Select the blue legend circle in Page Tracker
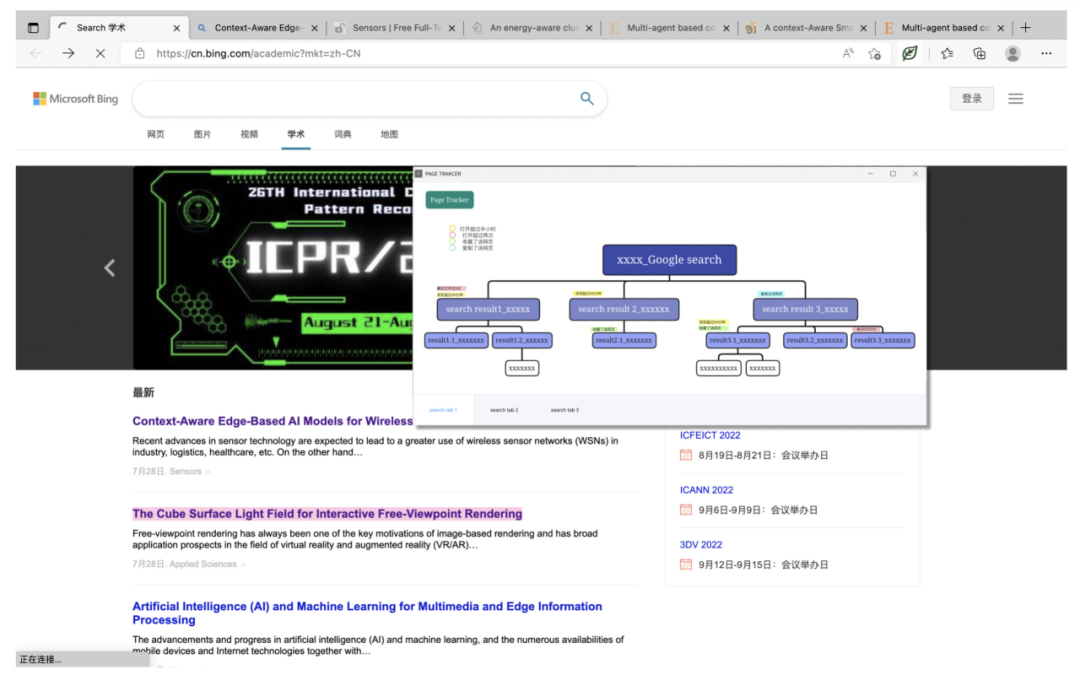 tap(452, 247)
